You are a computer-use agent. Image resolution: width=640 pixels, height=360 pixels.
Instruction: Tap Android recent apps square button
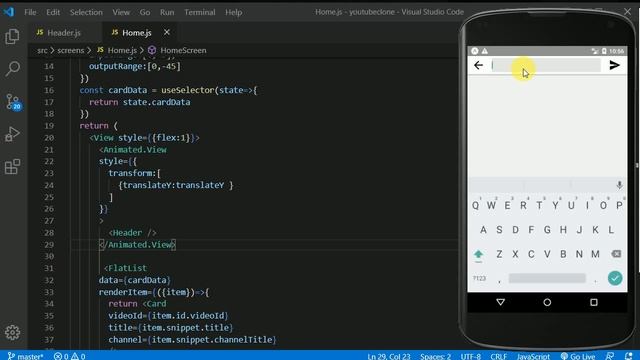click(593, 302)
